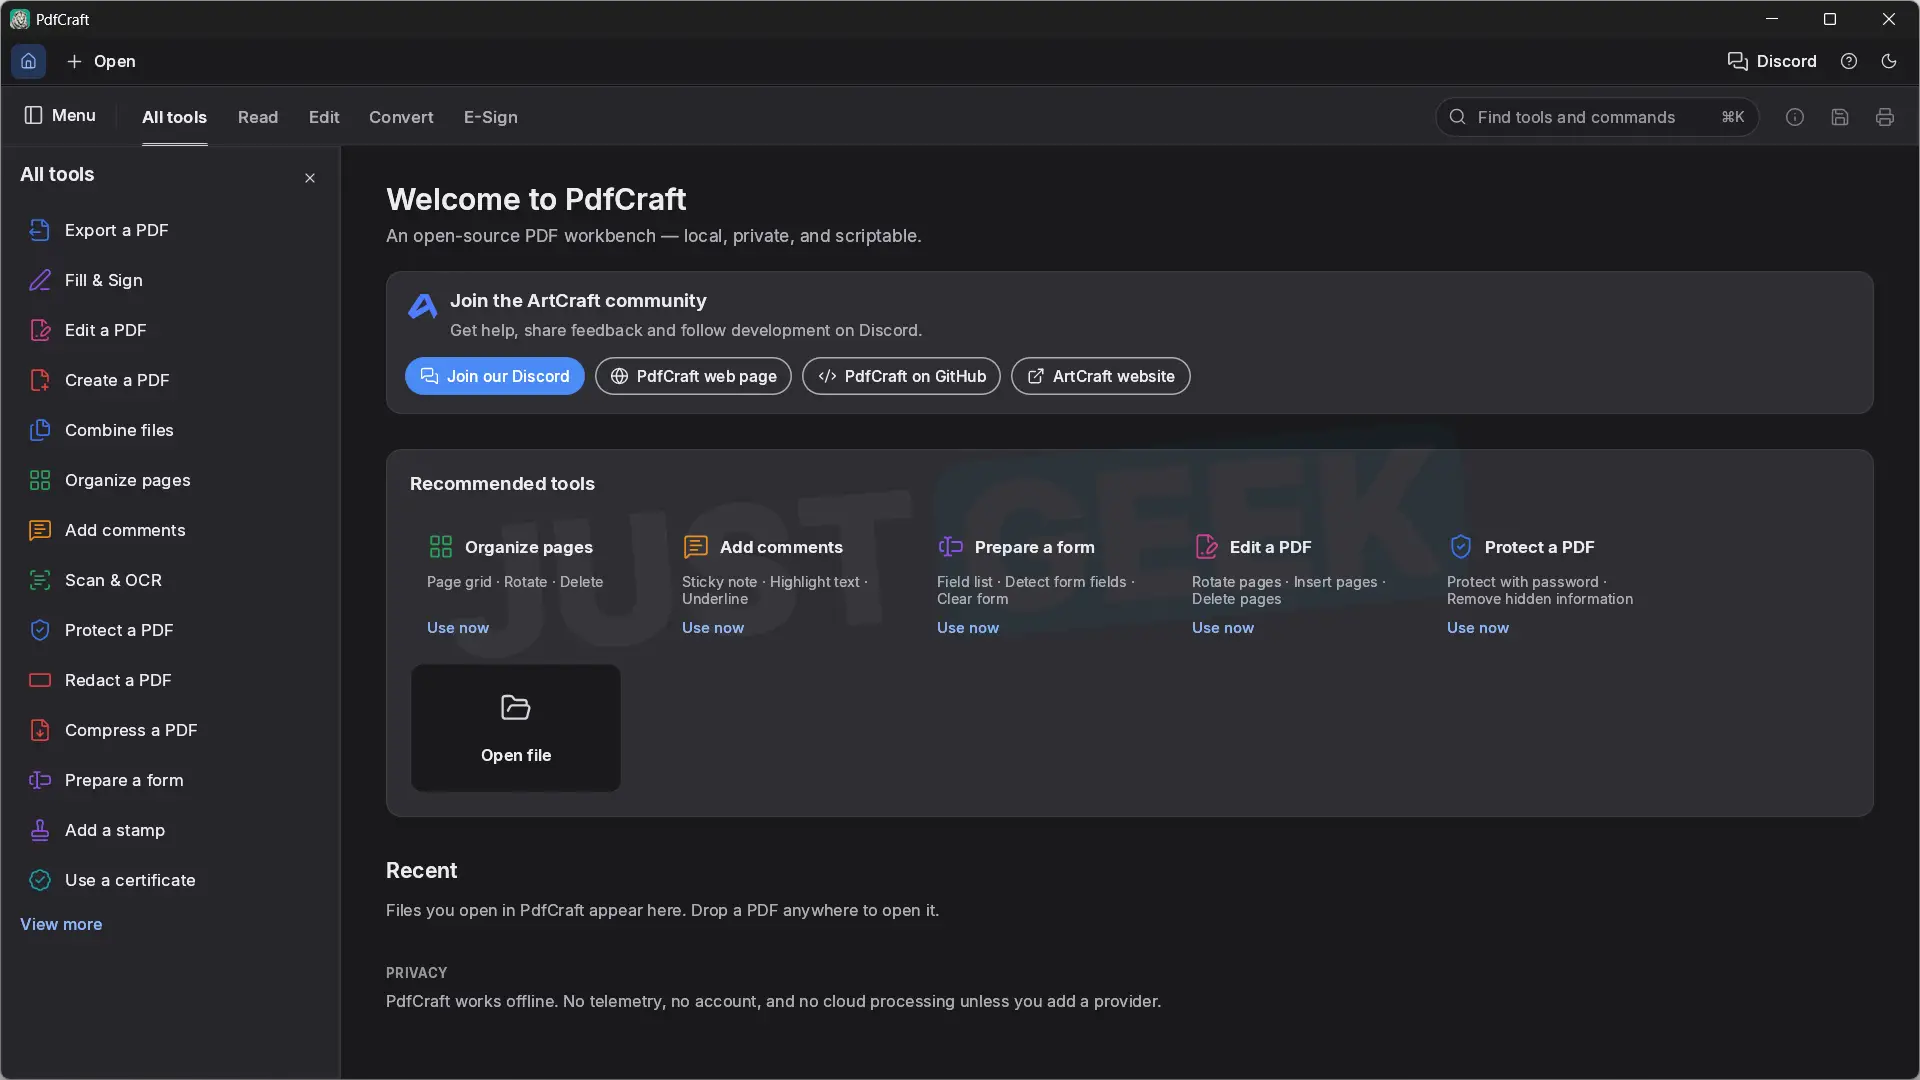Click the Join our Discord button
Viewport: 1920px width, 1080px height.
tap(495, 376)
